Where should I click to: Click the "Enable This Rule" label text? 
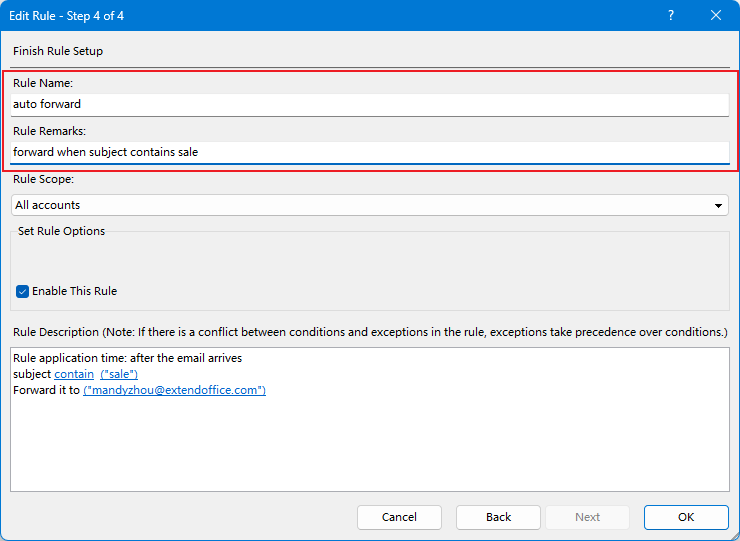point(74,291)
